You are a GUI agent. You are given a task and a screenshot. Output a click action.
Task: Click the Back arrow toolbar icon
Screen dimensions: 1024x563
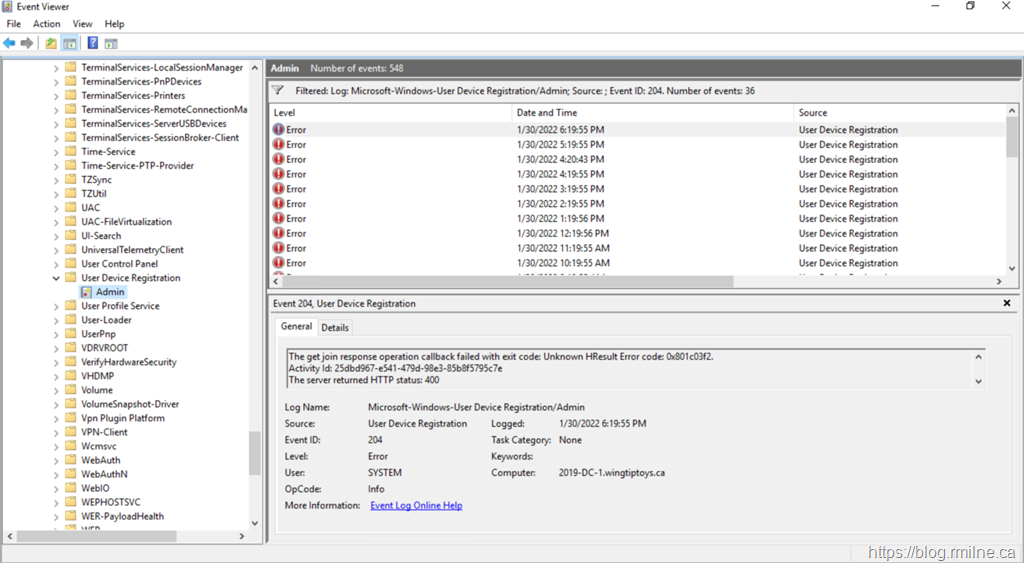pos(9,43)
